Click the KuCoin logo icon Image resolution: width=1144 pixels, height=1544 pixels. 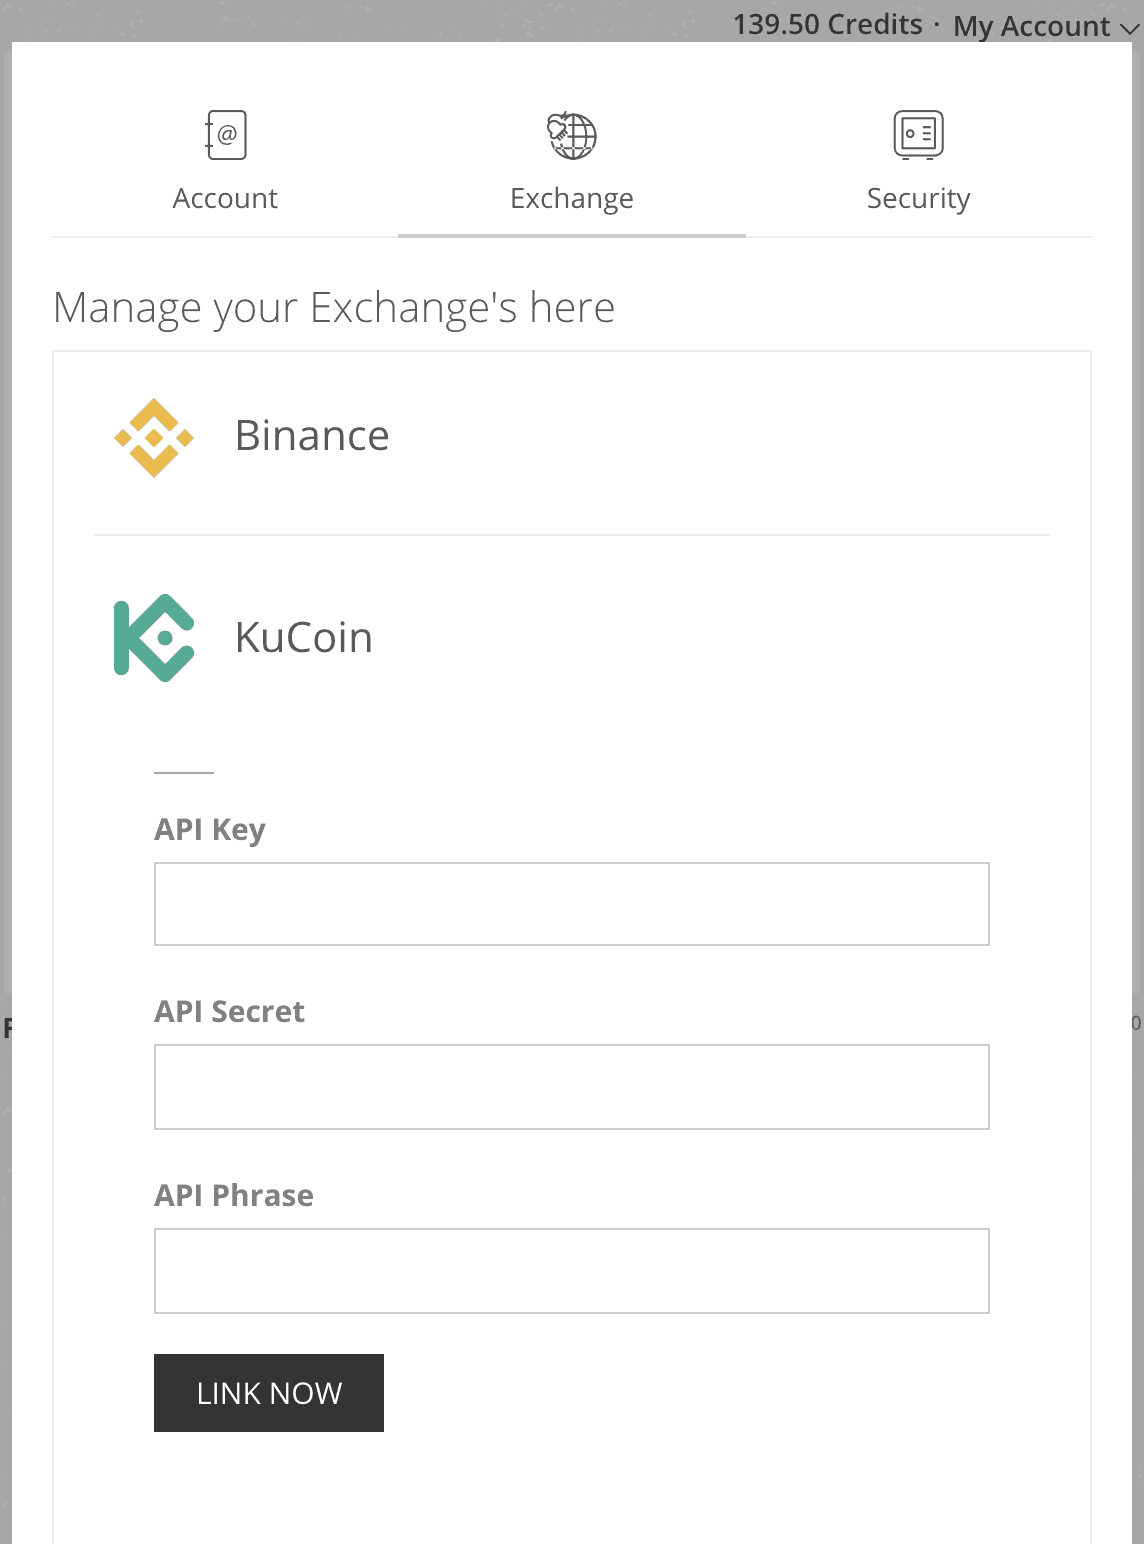click(x=154, y=638)
